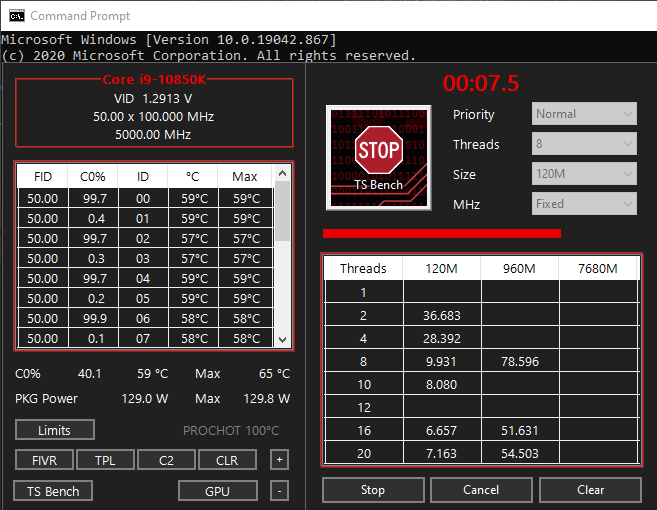Click the ID cell 03 in core table
The height and width of the screenshot is (510, 657).
tap(143, 259)
